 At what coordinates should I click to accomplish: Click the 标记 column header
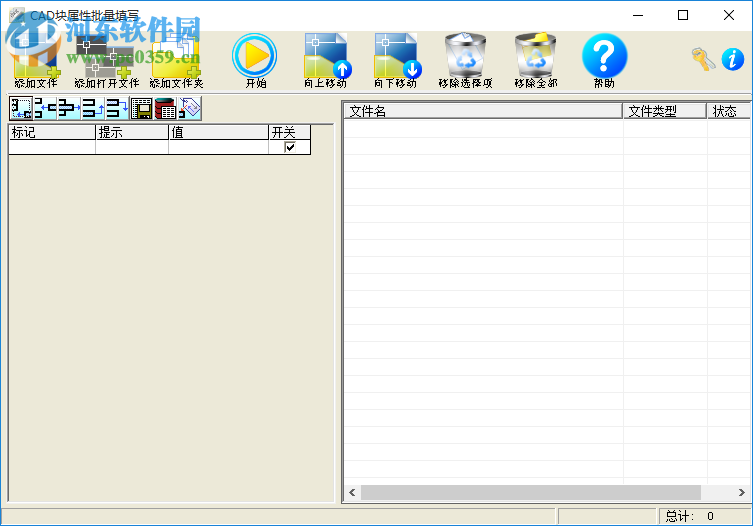(x=52, y=132)
